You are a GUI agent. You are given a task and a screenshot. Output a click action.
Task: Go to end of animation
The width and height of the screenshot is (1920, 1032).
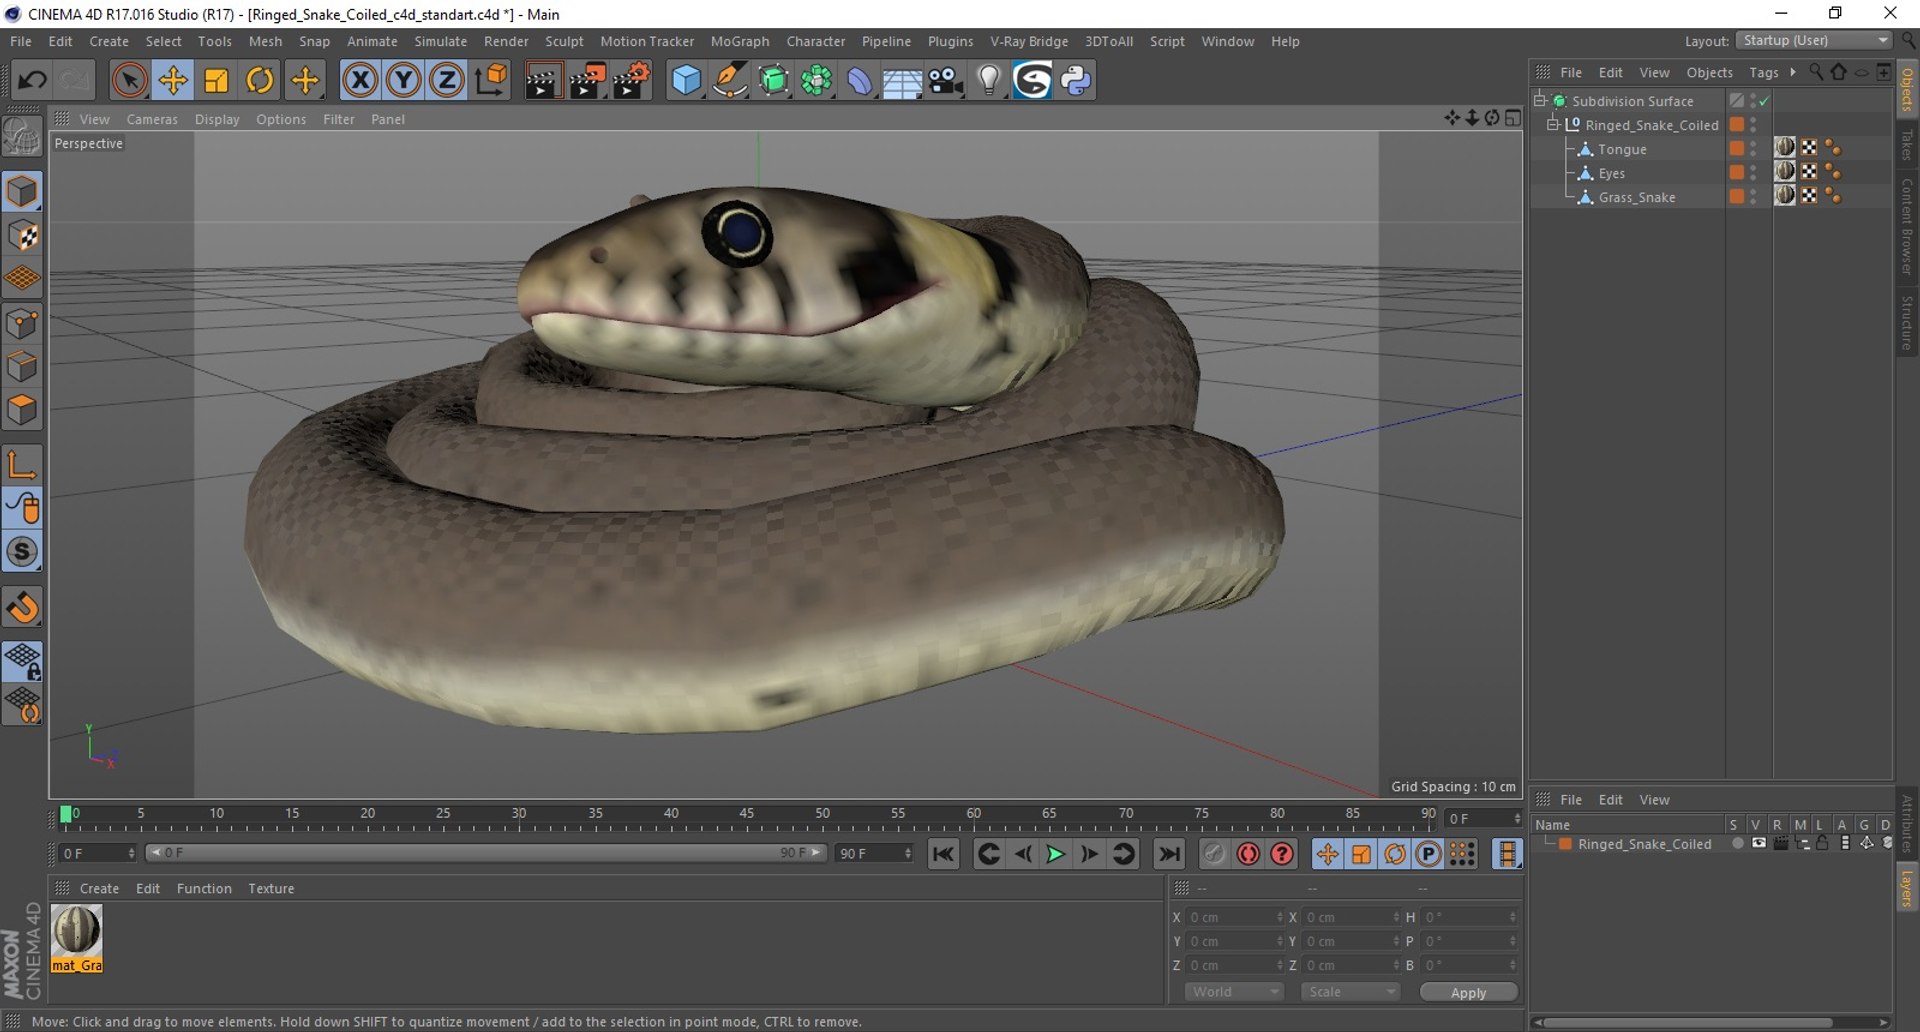[1168, 854]
